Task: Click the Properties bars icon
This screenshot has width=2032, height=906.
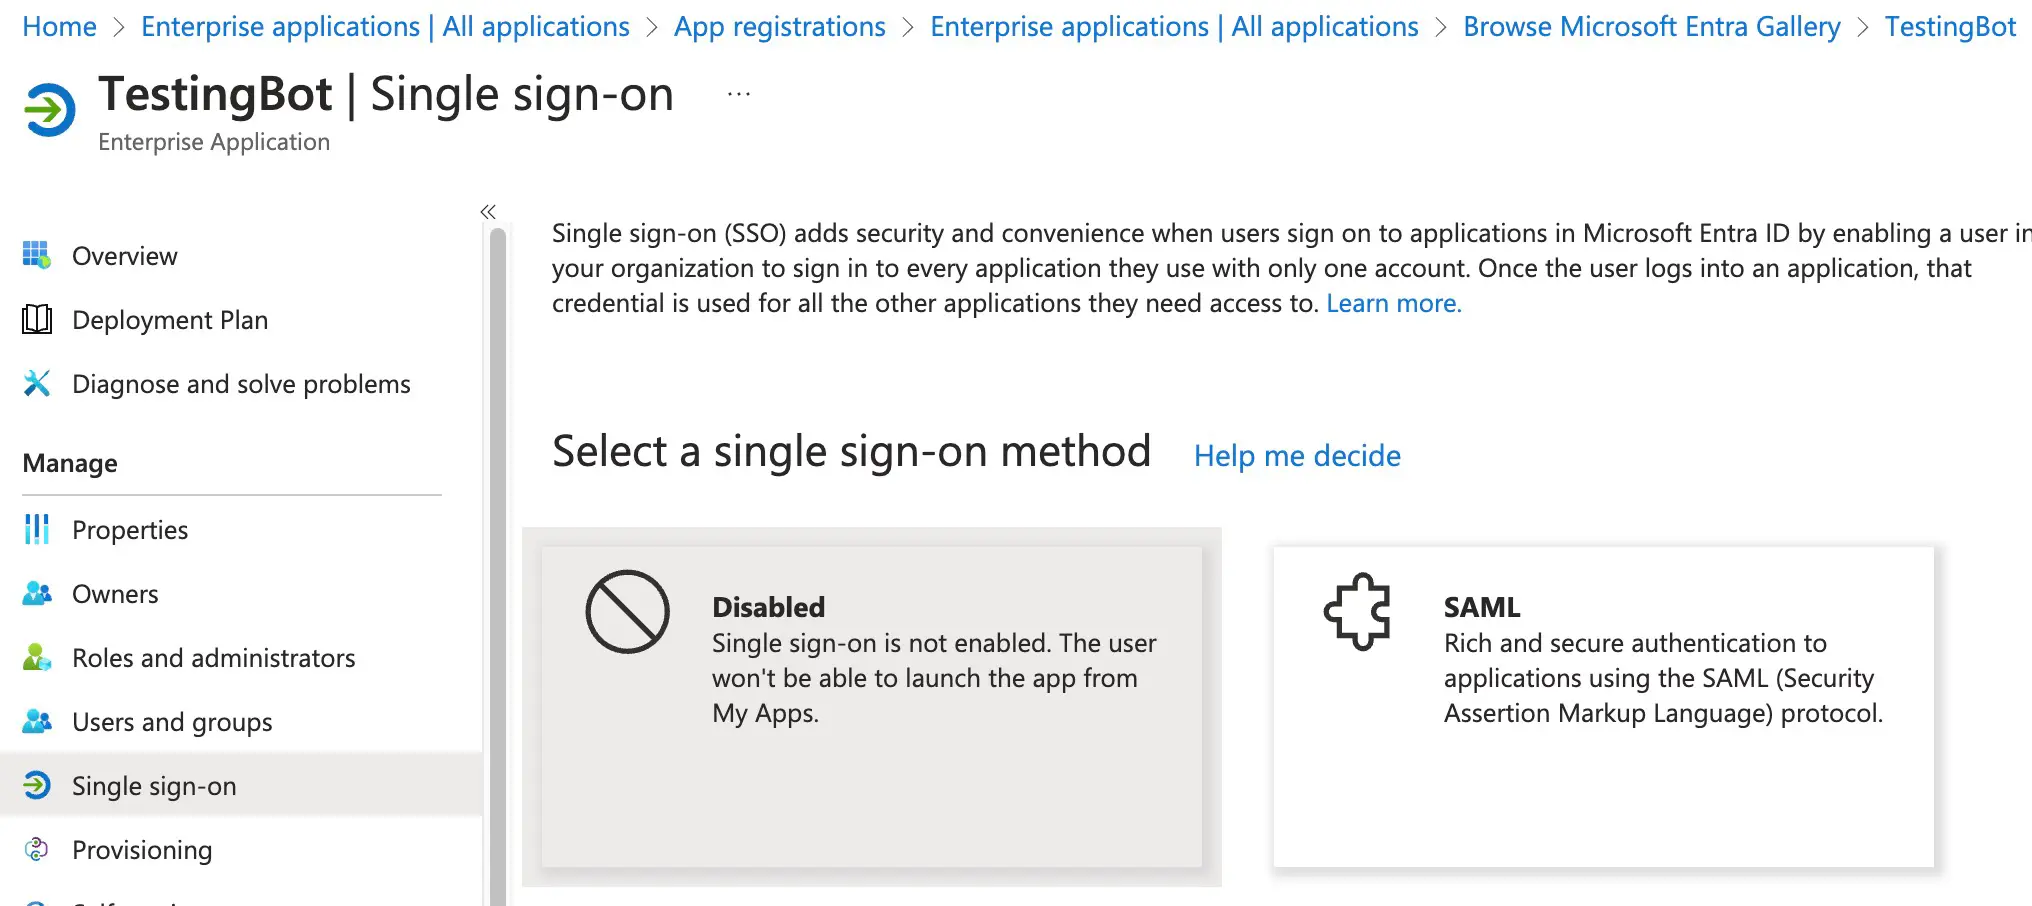Action: click(37, 530)
